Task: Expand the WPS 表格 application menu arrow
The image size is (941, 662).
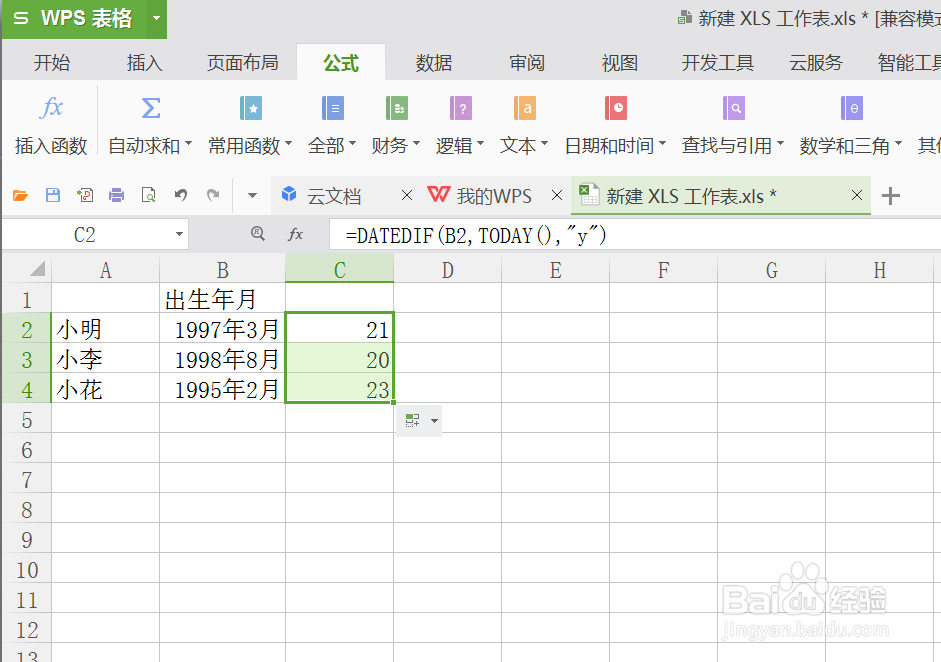Action: 157,18
